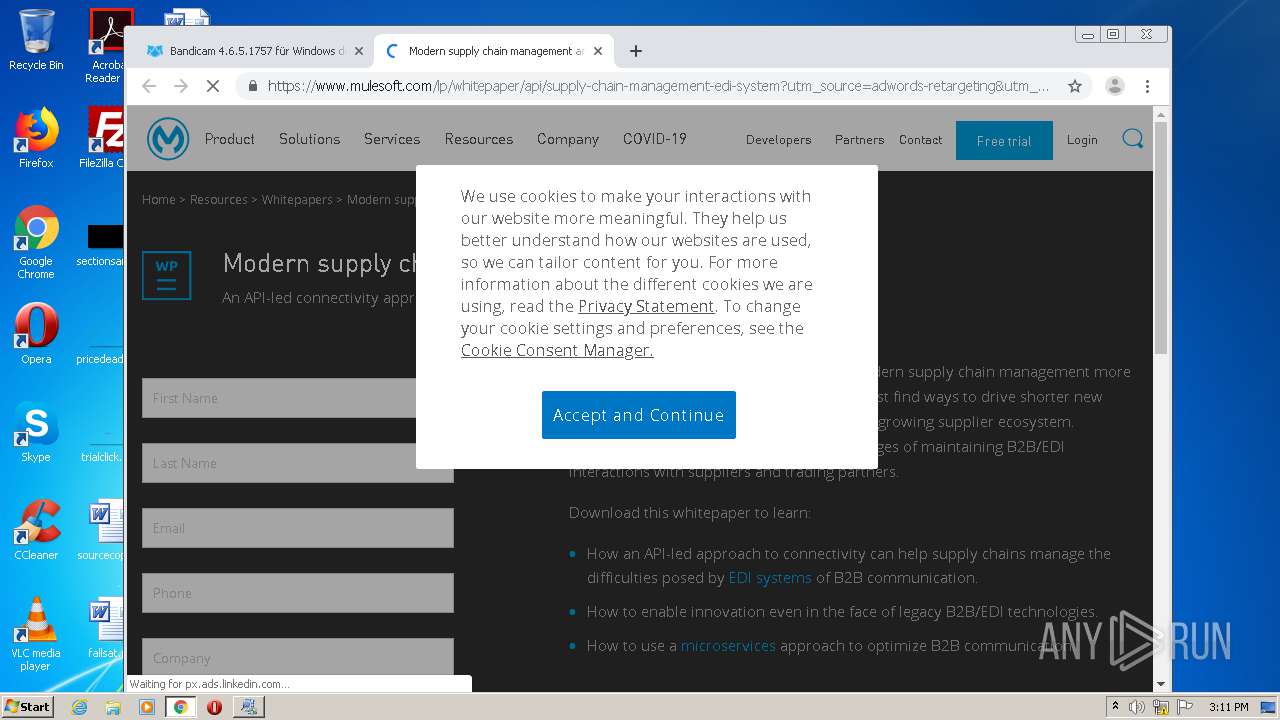Open the Product menu
This screenshot has height=720, width=1280.
click(230, 139)
